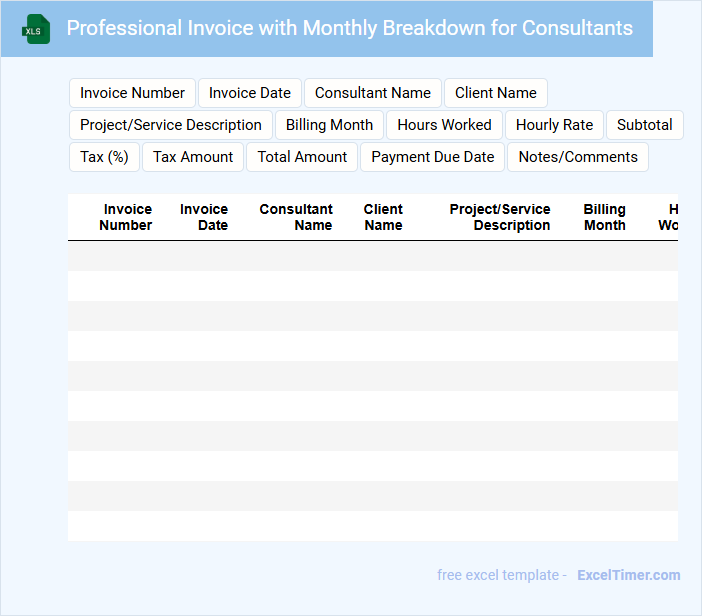This screenshot has width=702, height=616.
Task: Select the Tax (%) tag
Action: point(105,157)
